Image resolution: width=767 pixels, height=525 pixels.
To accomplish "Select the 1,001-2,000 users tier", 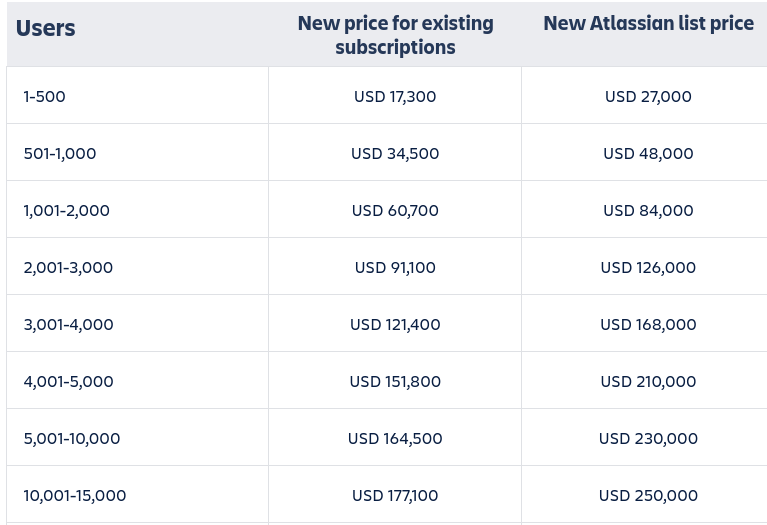I will 66,211.
